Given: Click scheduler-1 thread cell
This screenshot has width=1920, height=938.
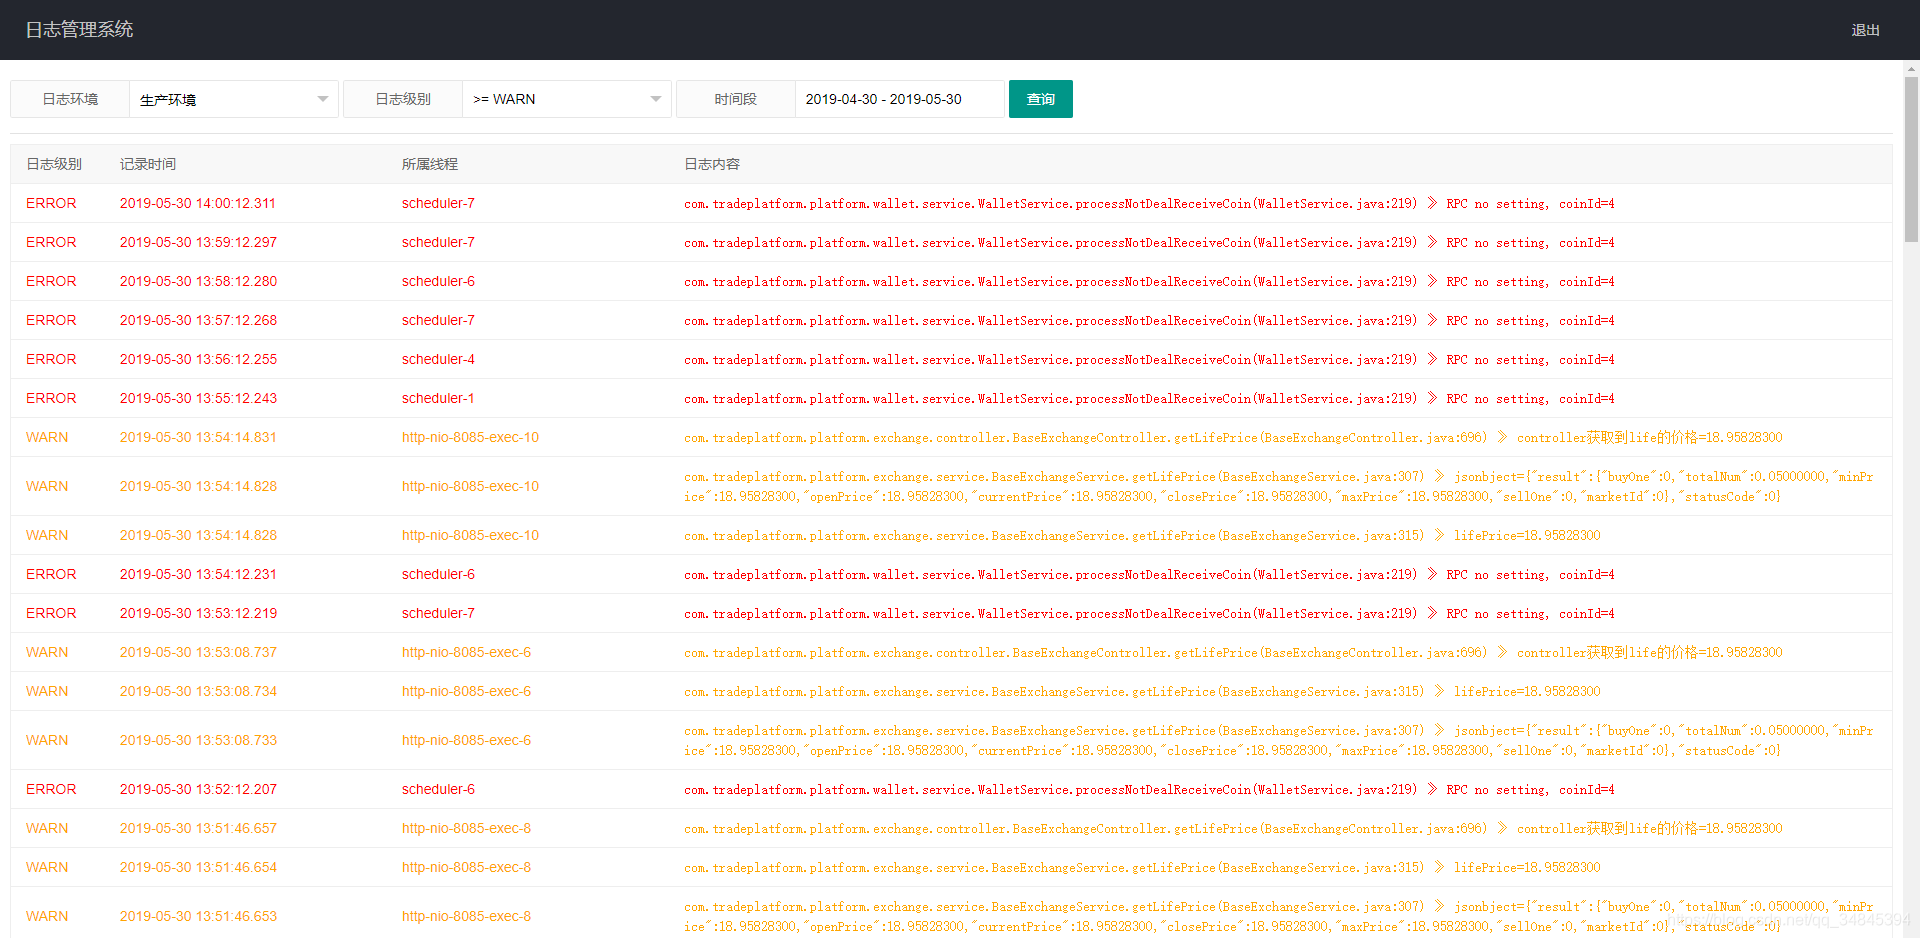Looking at the screenshot, I should click(438, 398).
